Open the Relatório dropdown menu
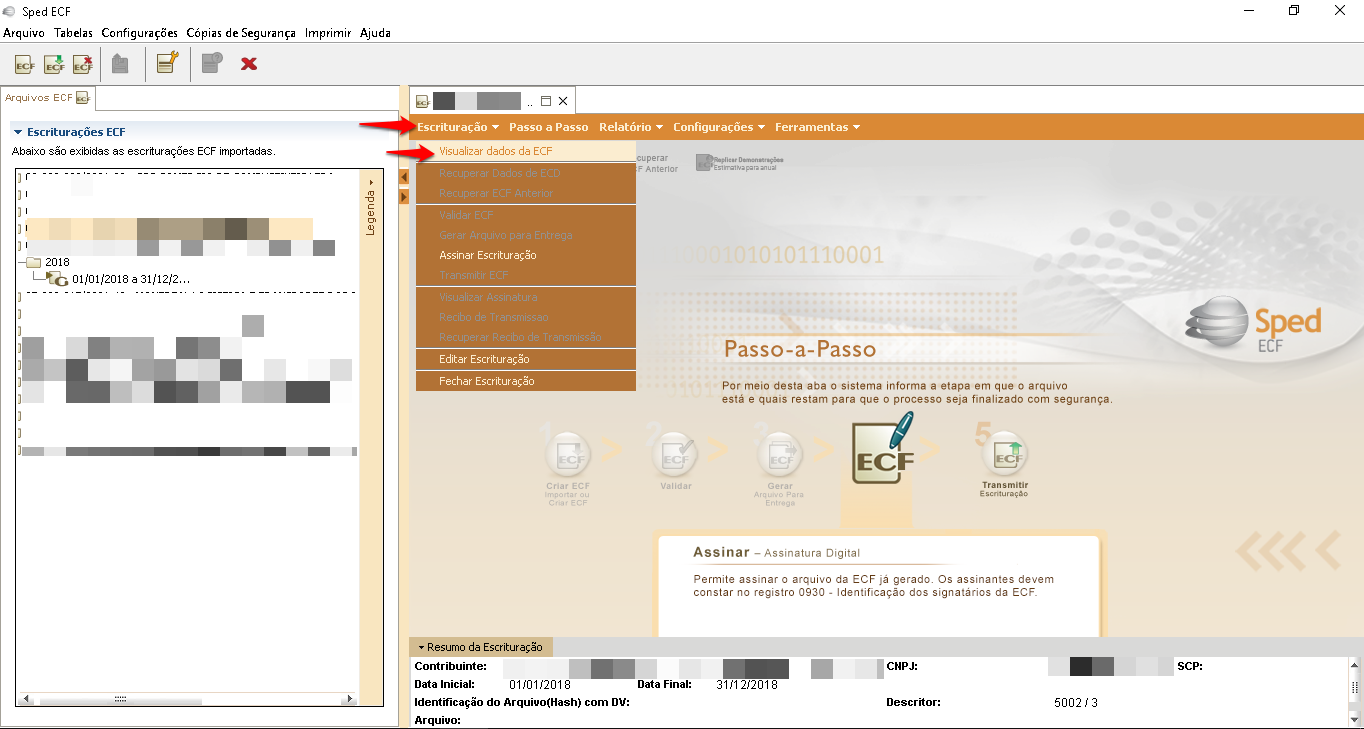This screenshot has height=729, width=1364. click(x=631, y=127)
